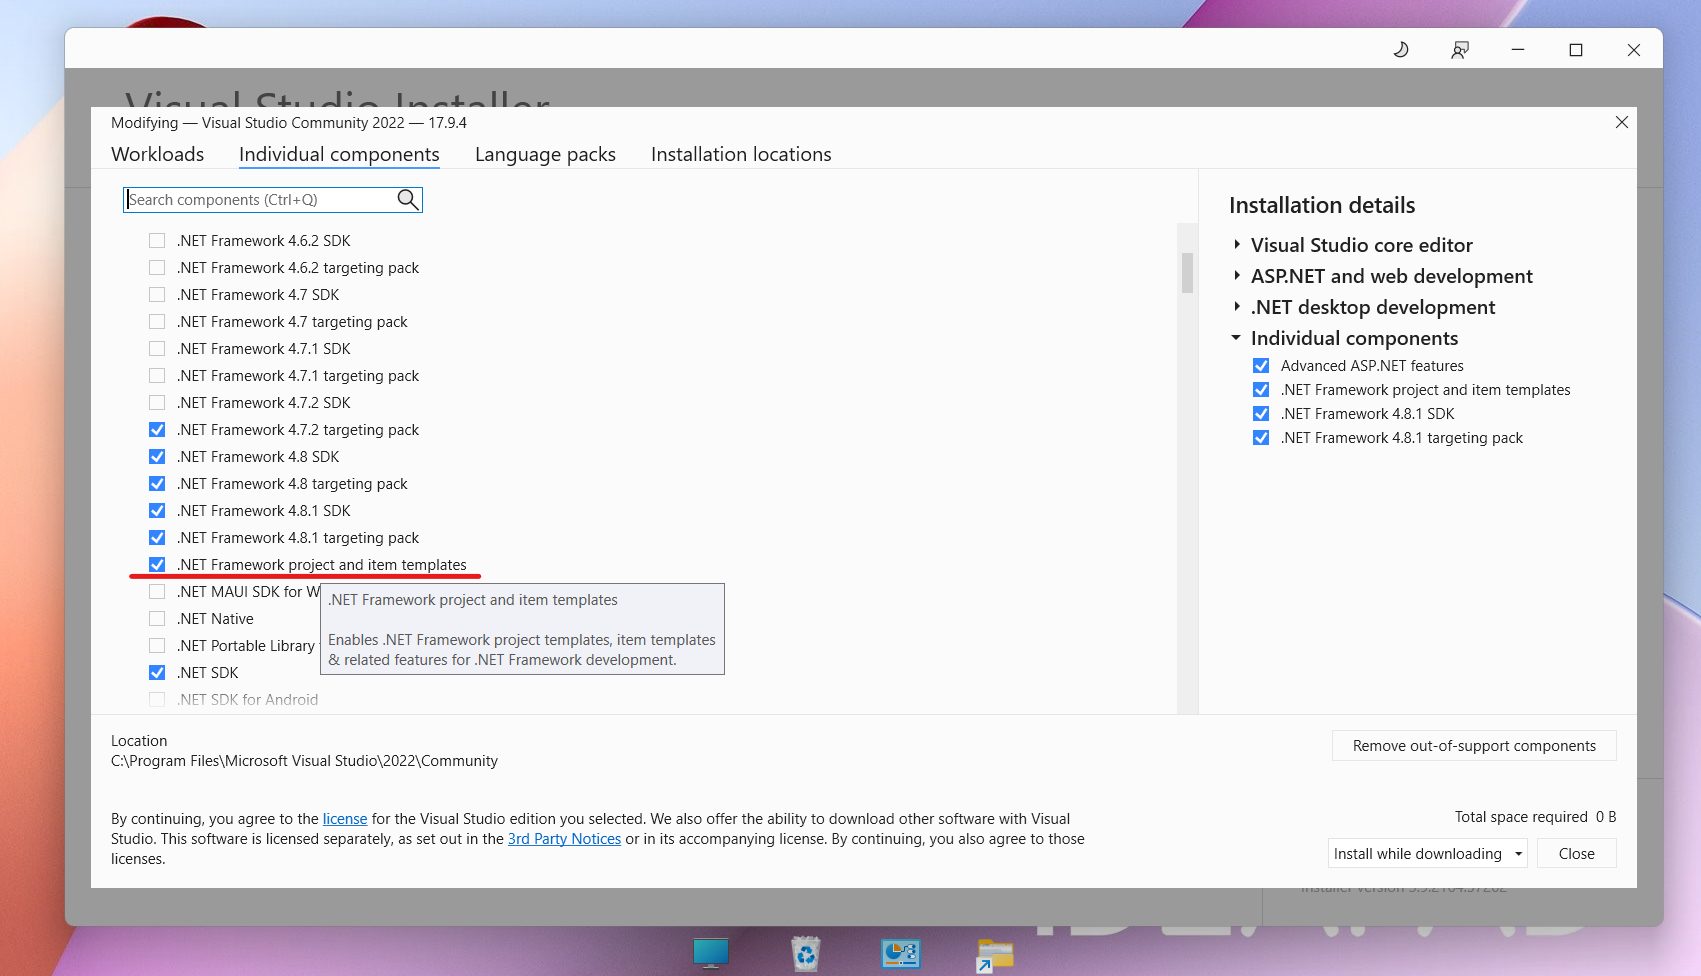Click Install while downloading button

(1418, 854)
